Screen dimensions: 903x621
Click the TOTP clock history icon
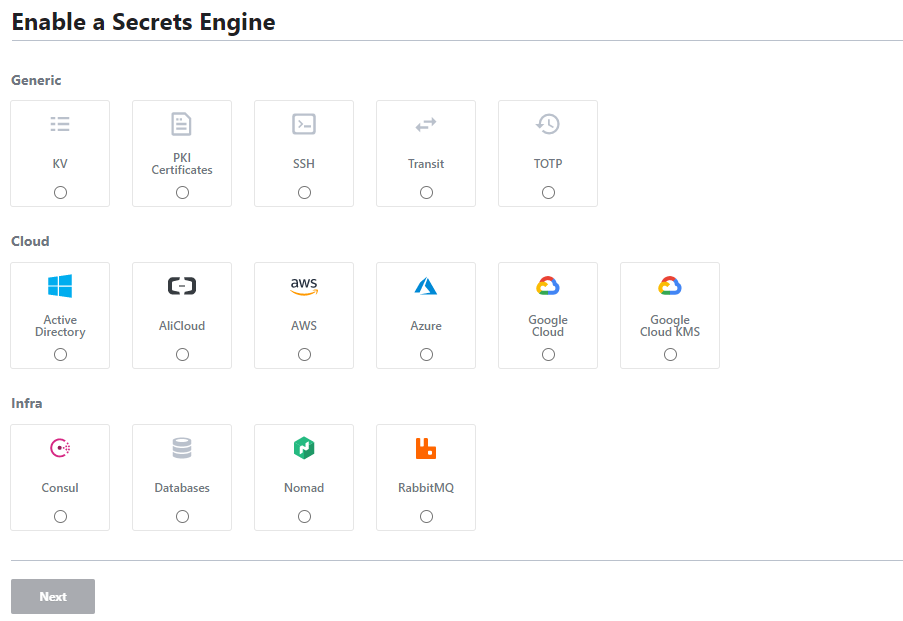548,124
